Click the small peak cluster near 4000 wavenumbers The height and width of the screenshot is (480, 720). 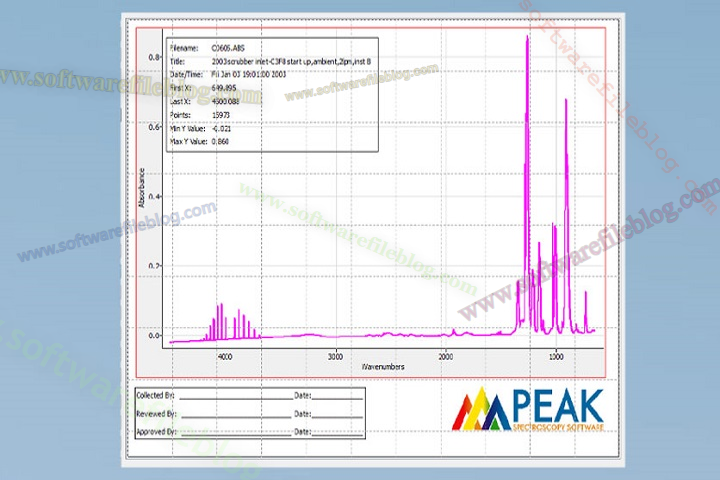point(227,322)
